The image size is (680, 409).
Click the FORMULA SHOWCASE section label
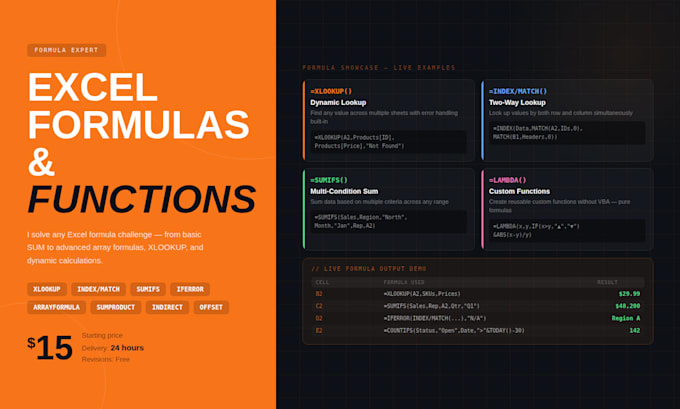click(379, 68)
